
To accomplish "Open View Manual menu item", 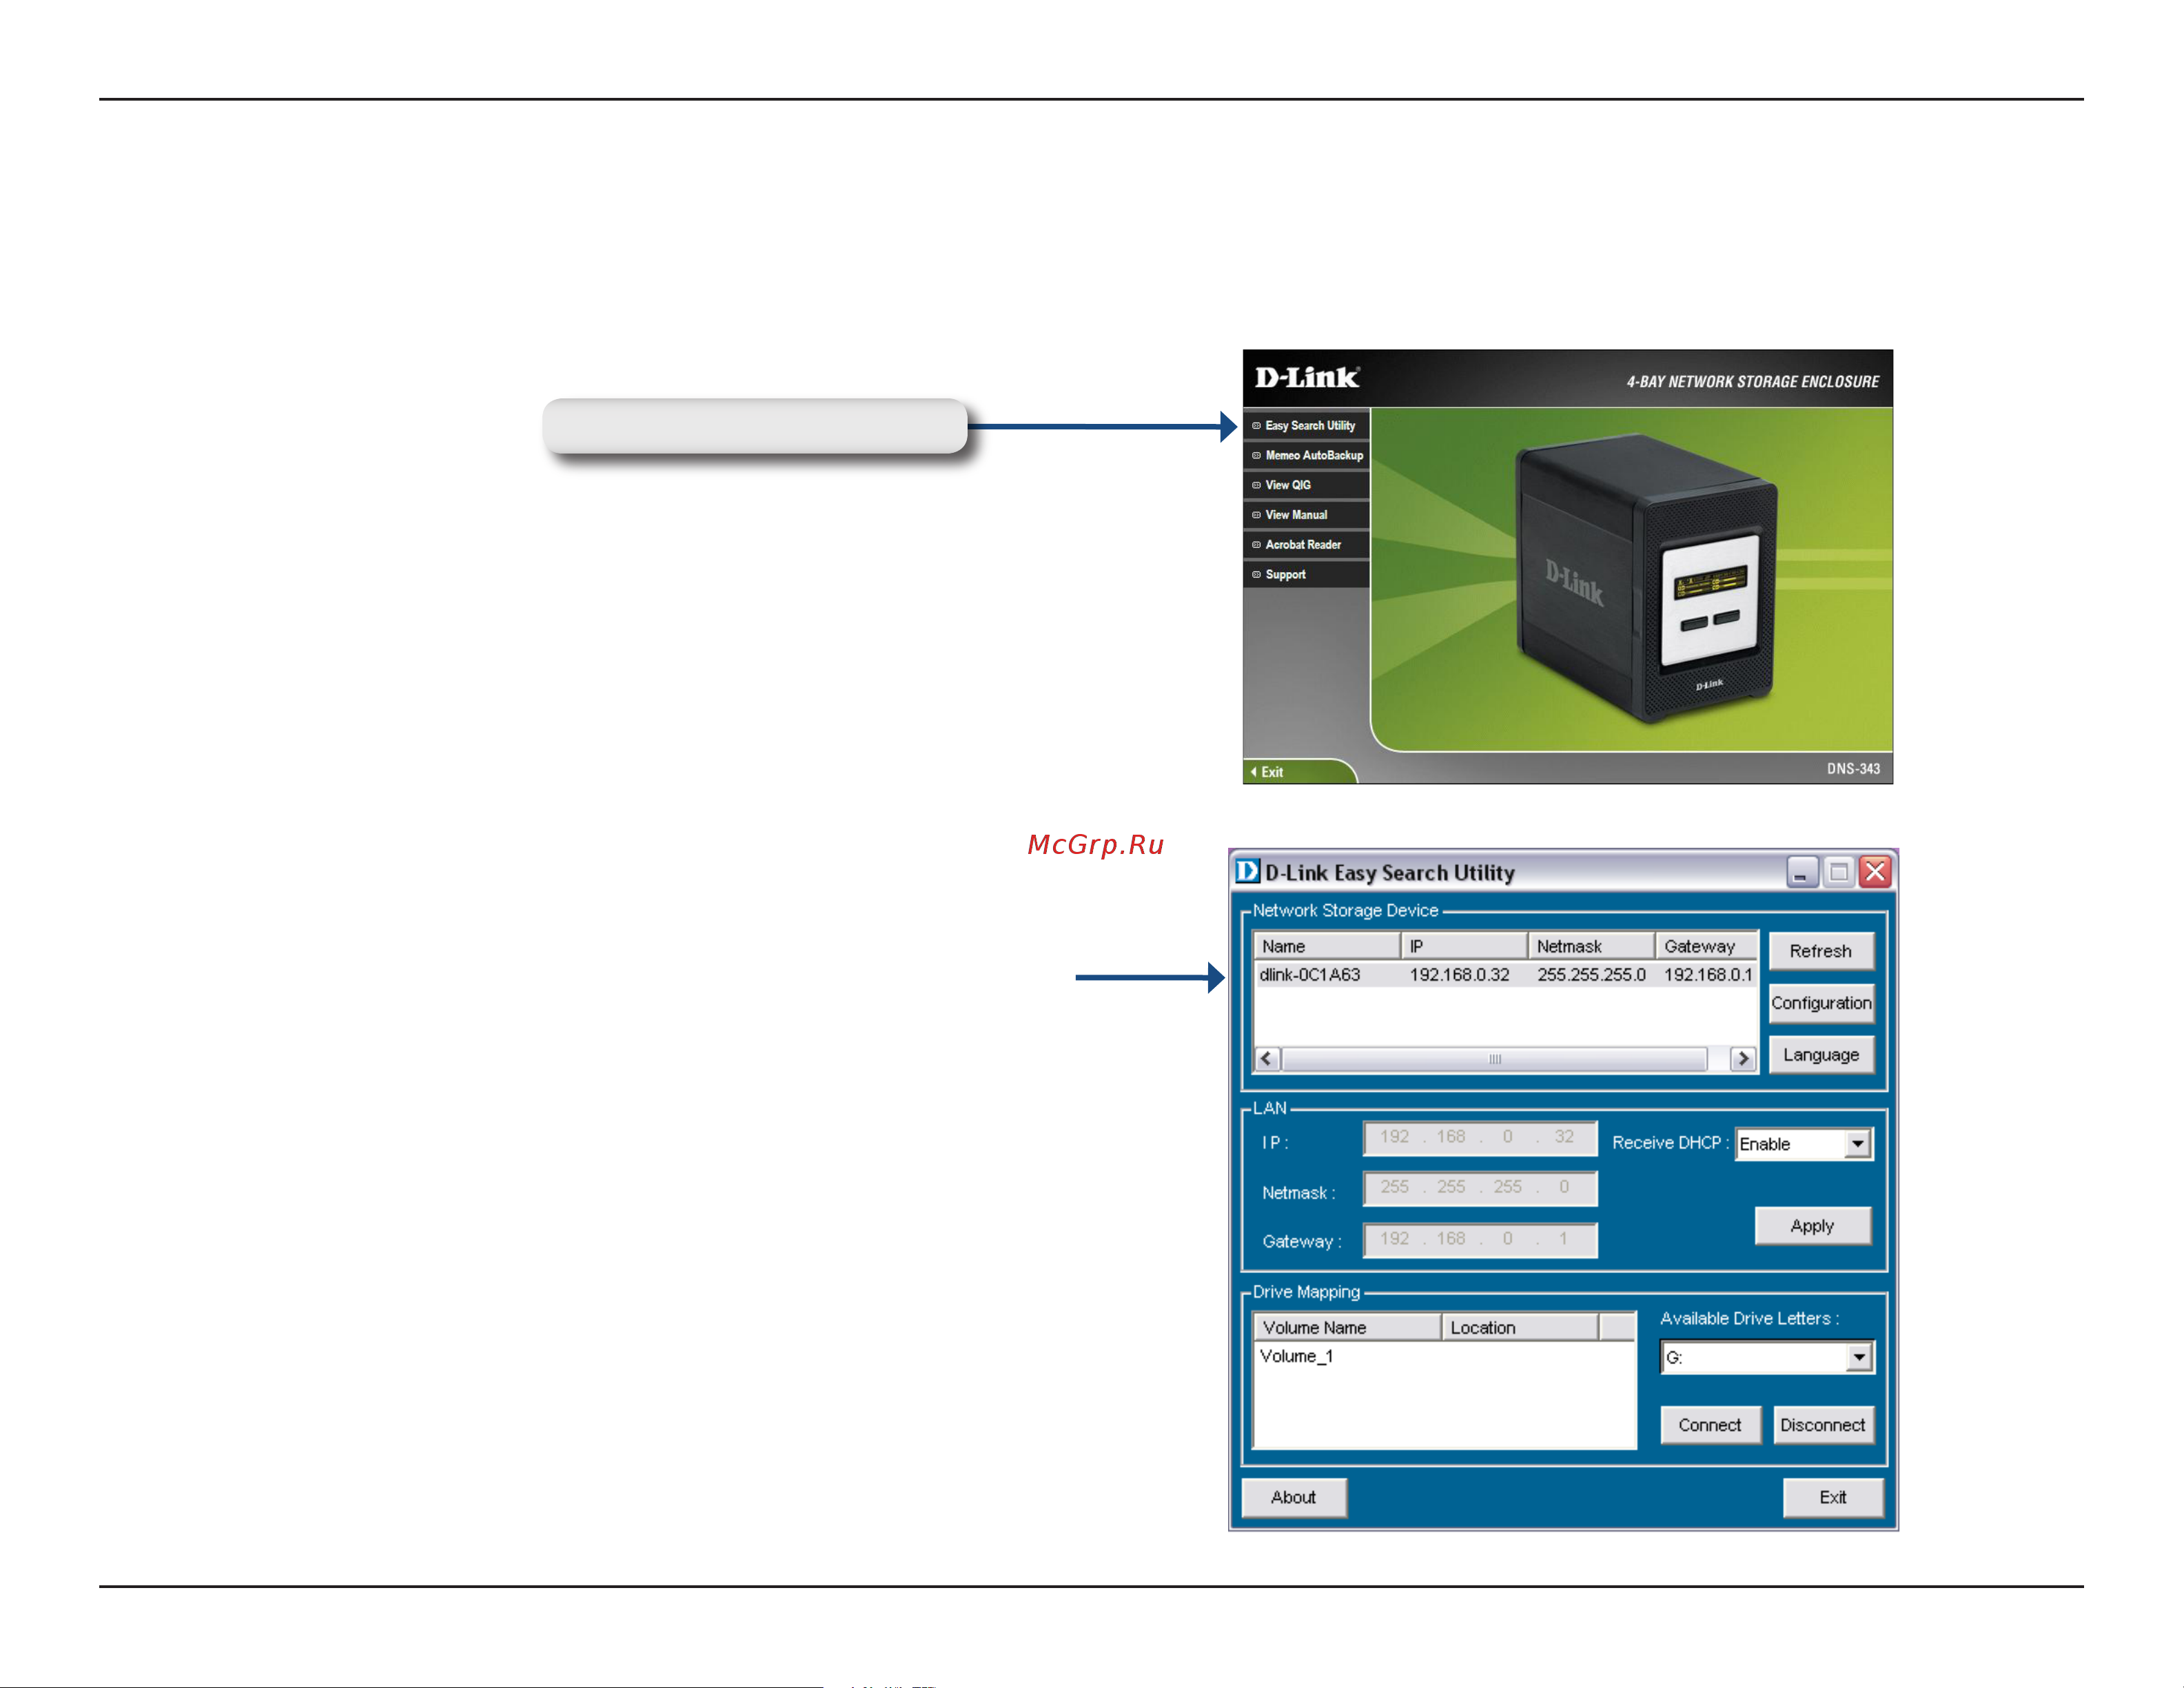I will tap(1306, 515).
